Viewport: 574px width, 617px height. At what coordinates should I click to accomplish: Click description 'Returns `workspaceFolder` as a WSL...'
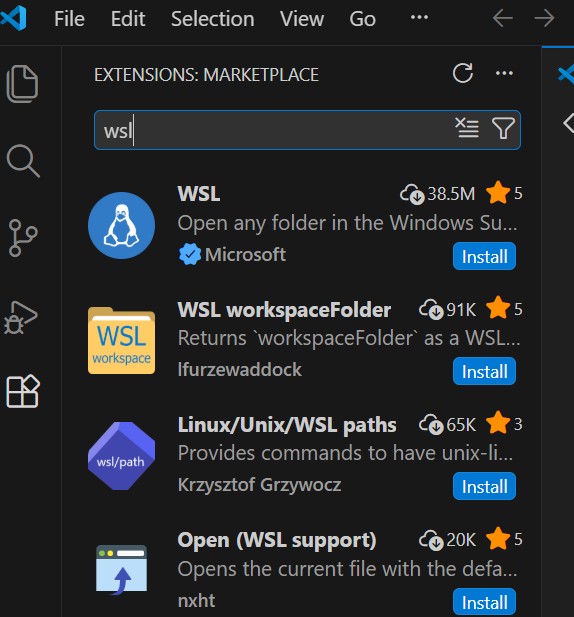(349, 338)
